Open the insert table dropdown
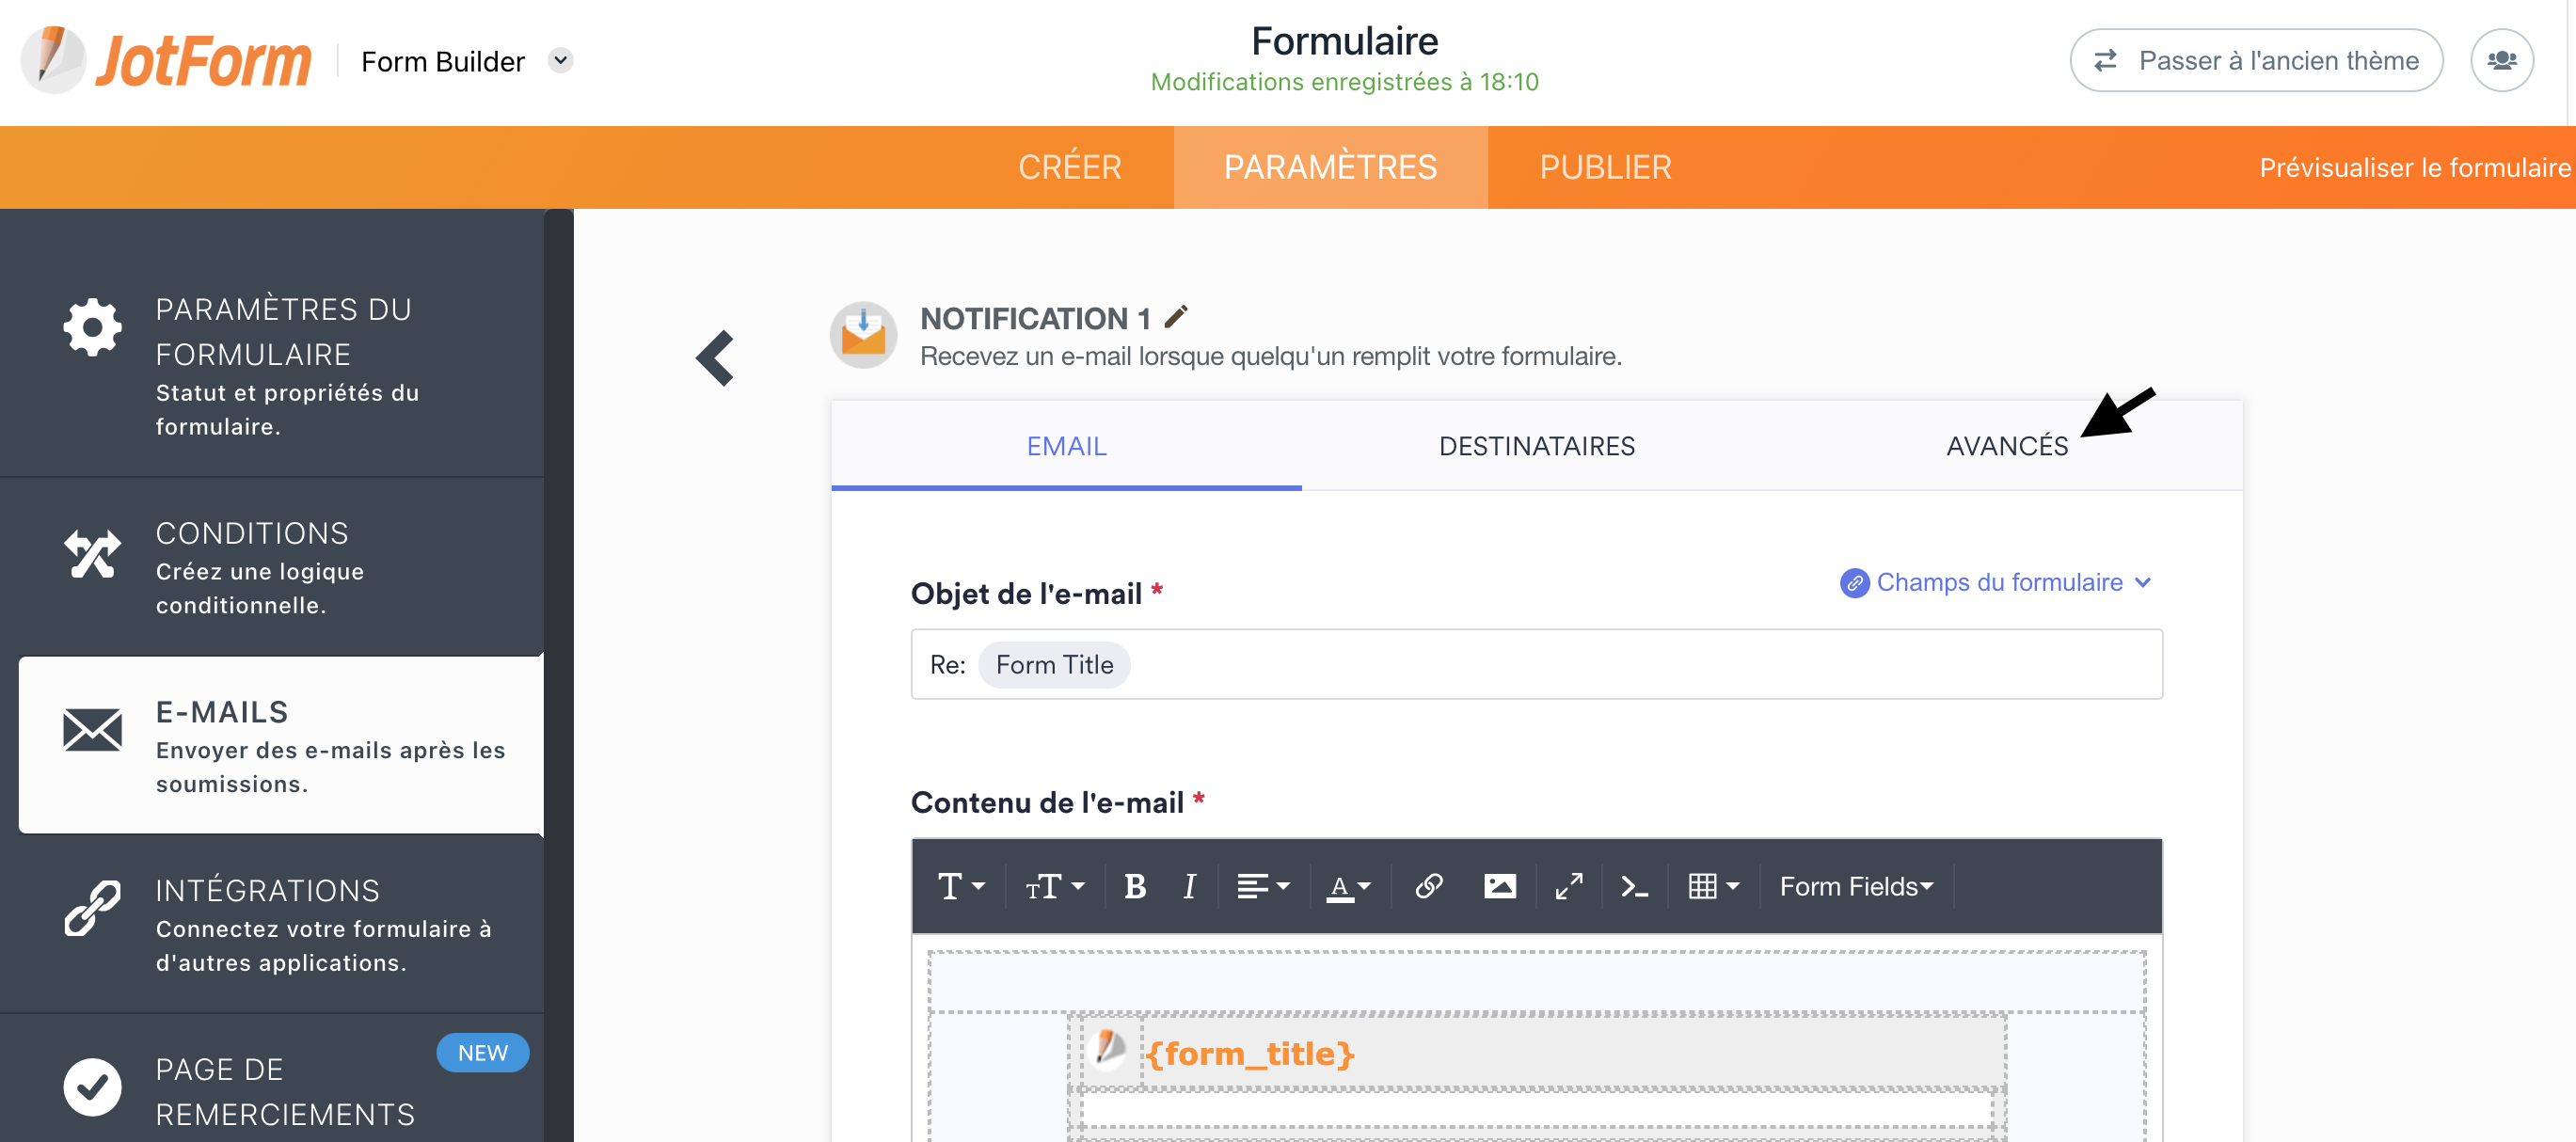 1713,886
